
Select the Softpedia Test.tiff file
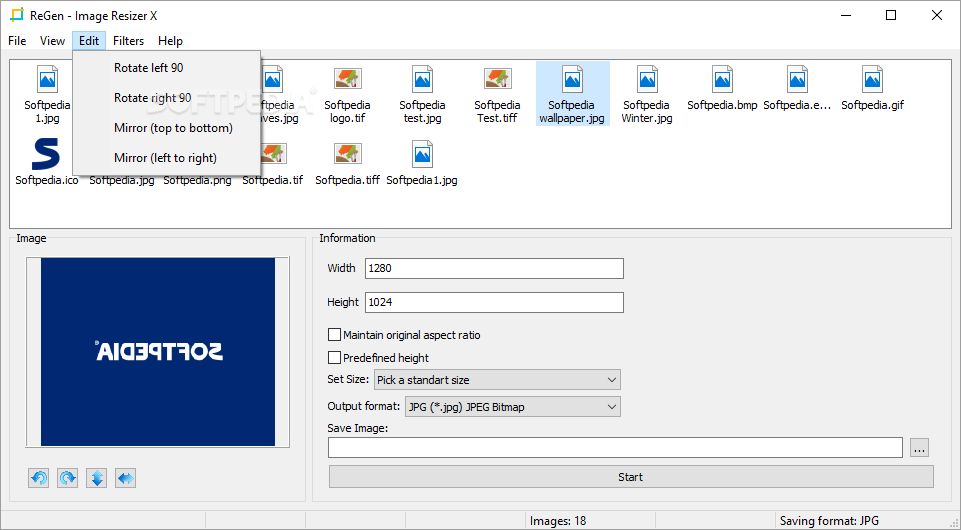[497, 94]
